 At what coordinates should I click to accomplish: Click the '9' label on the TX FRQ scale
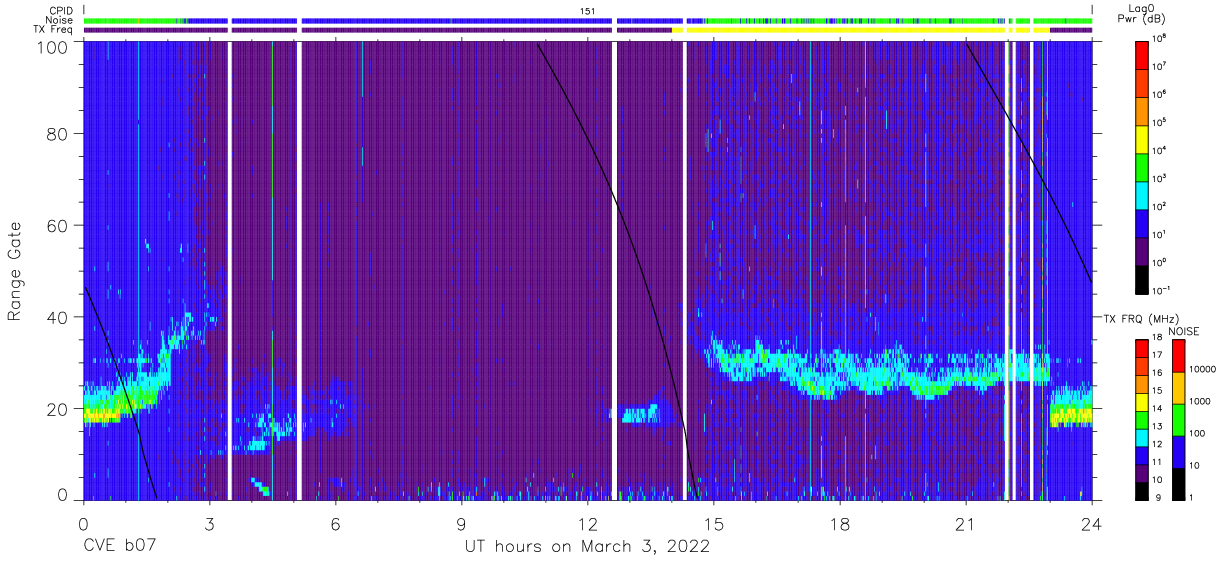click(1158, 497)
